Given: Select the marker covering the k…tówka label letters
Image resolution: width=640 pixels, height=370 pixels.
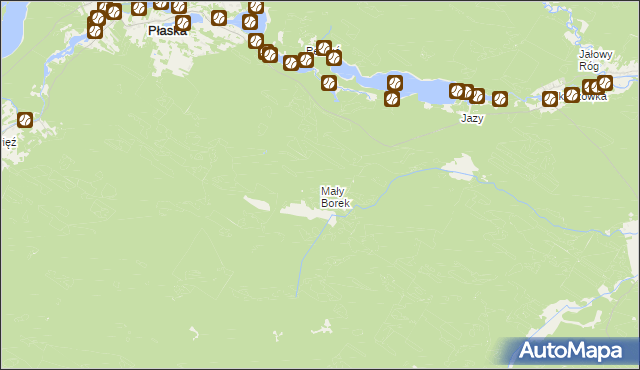Looking at the screenshot, I should point(572,95).
